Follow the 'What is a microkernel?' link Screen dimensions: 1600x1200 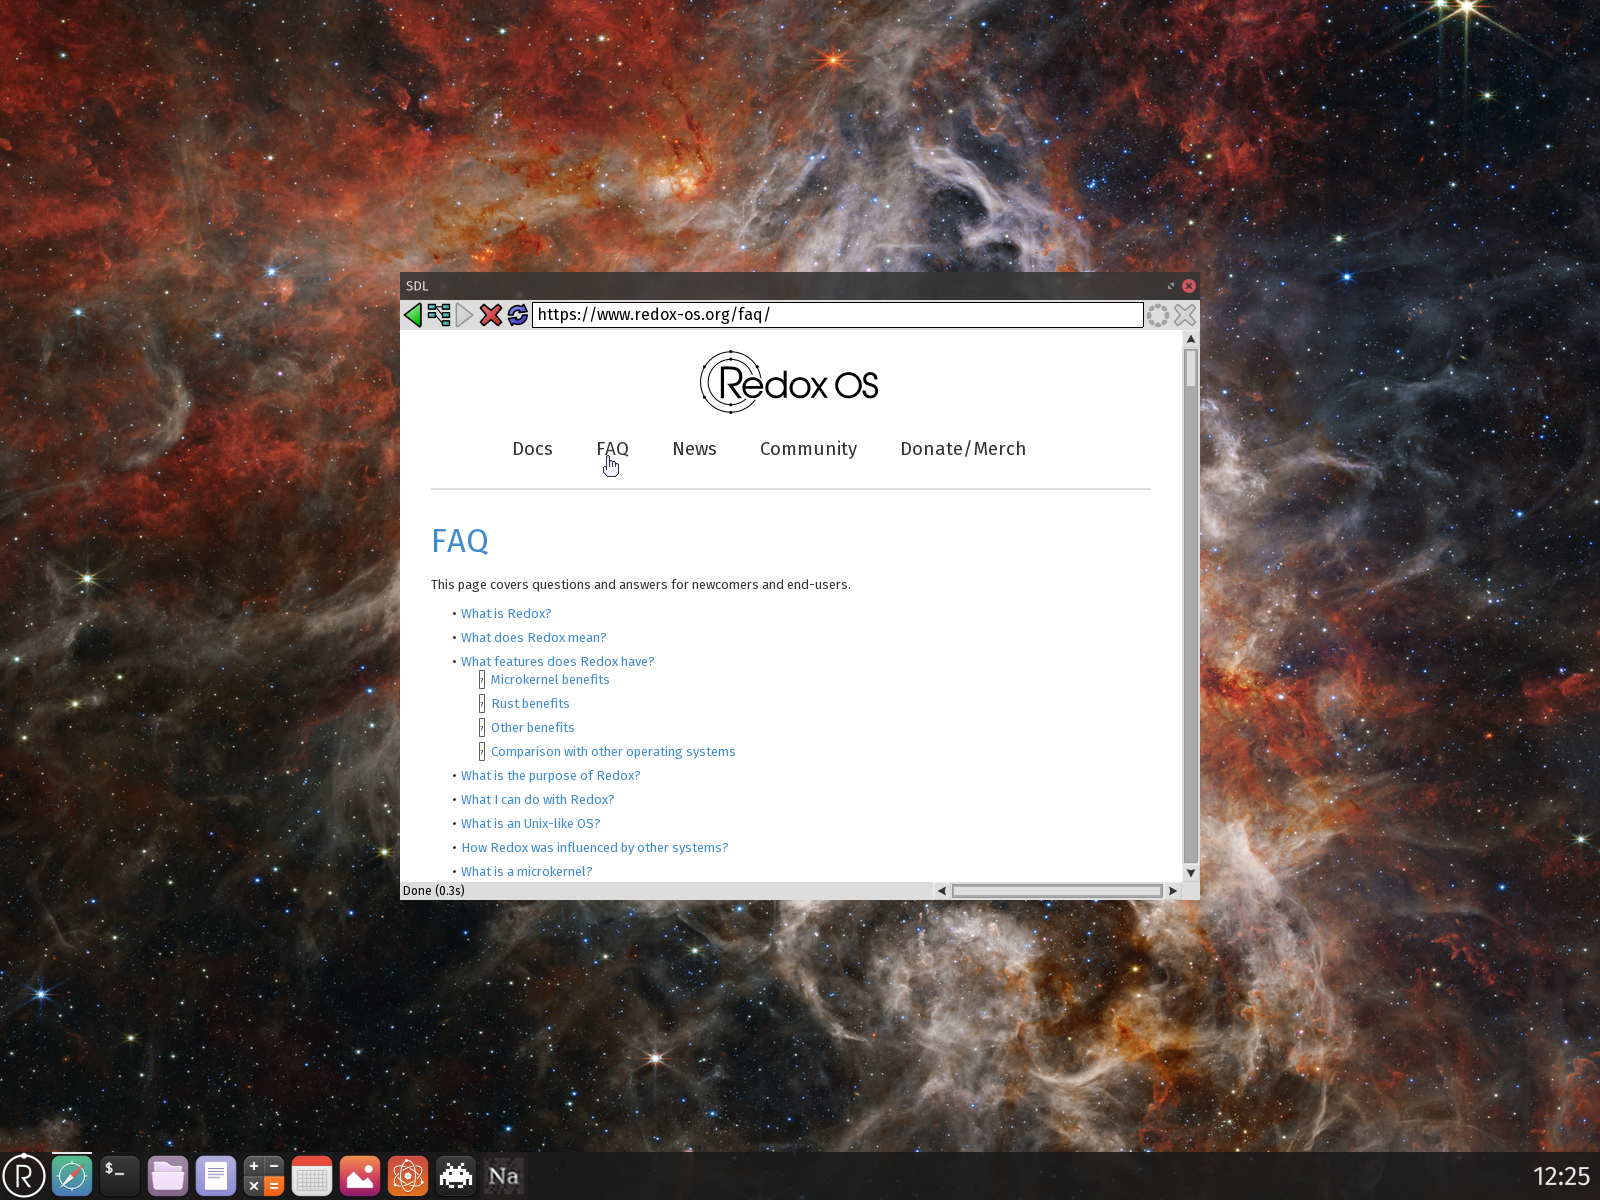[x=526, y=872]
